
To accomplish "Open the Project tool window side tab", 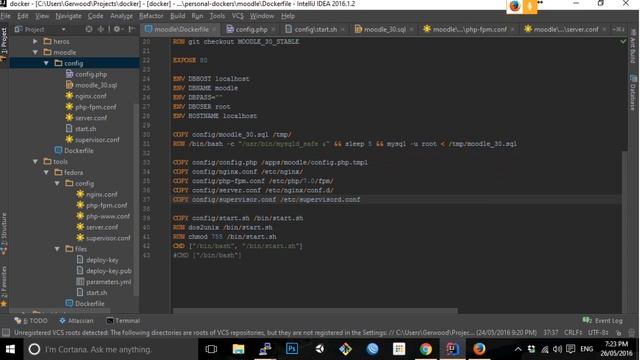I will (x=4, y=44).
